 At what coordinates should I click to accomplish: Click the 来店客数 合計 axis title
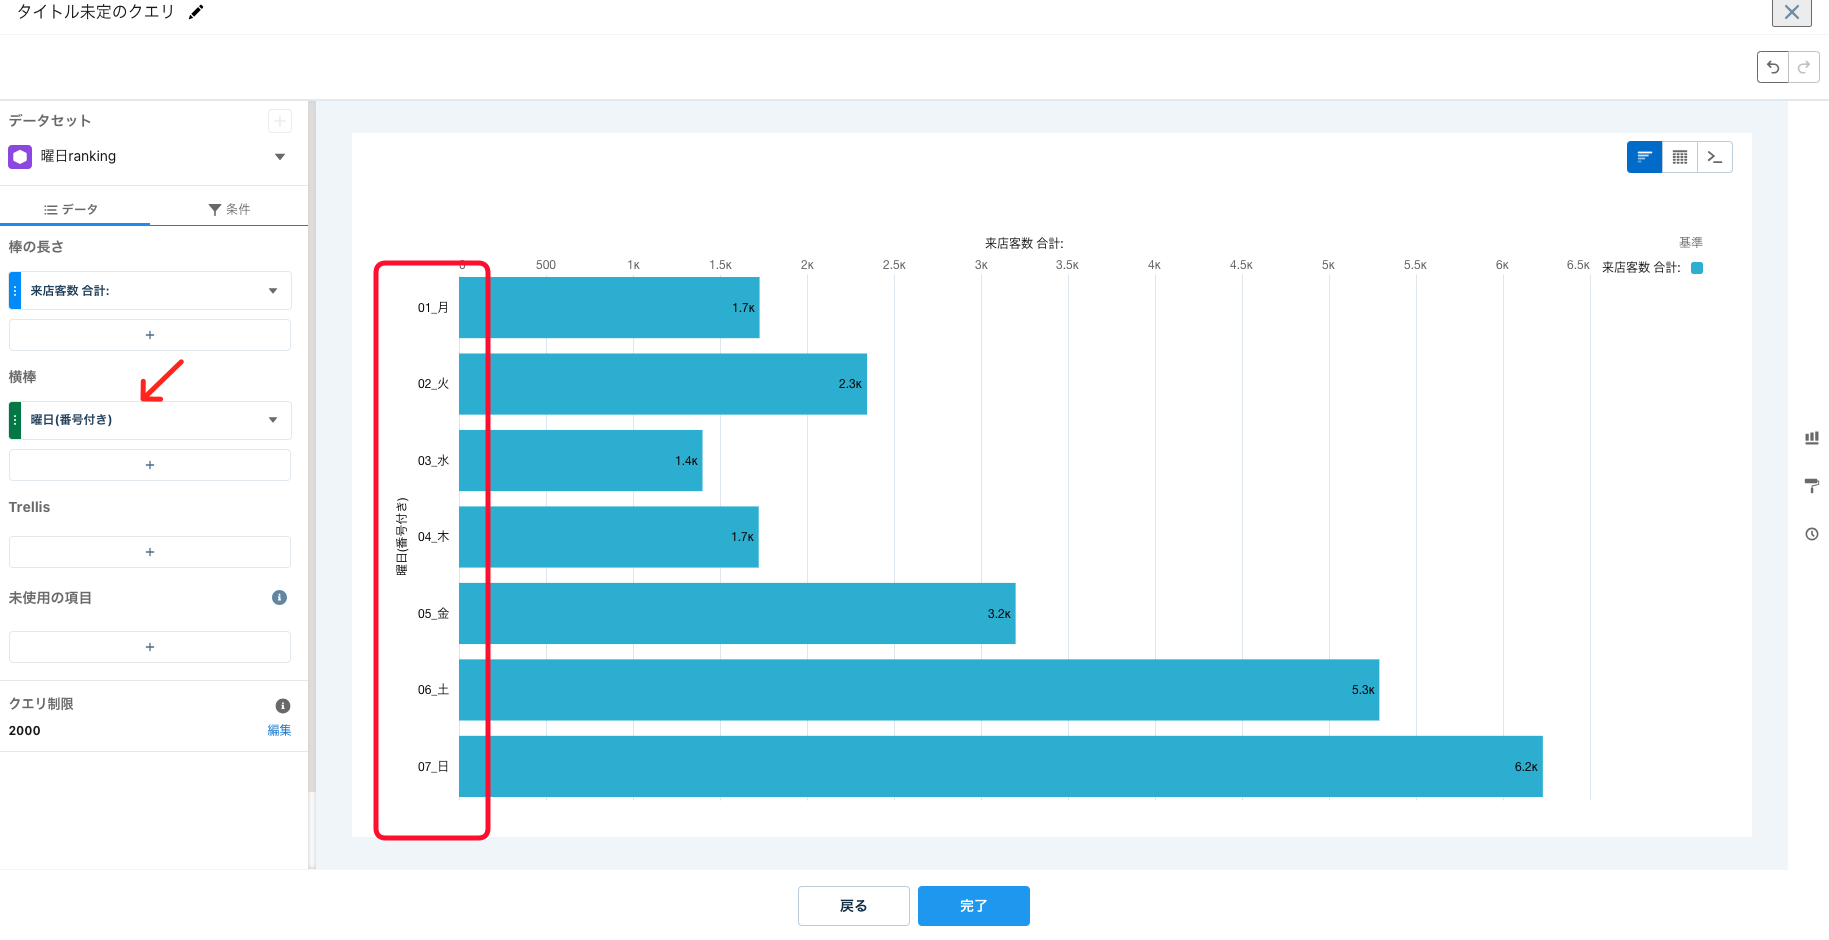tap(1024, 243)
